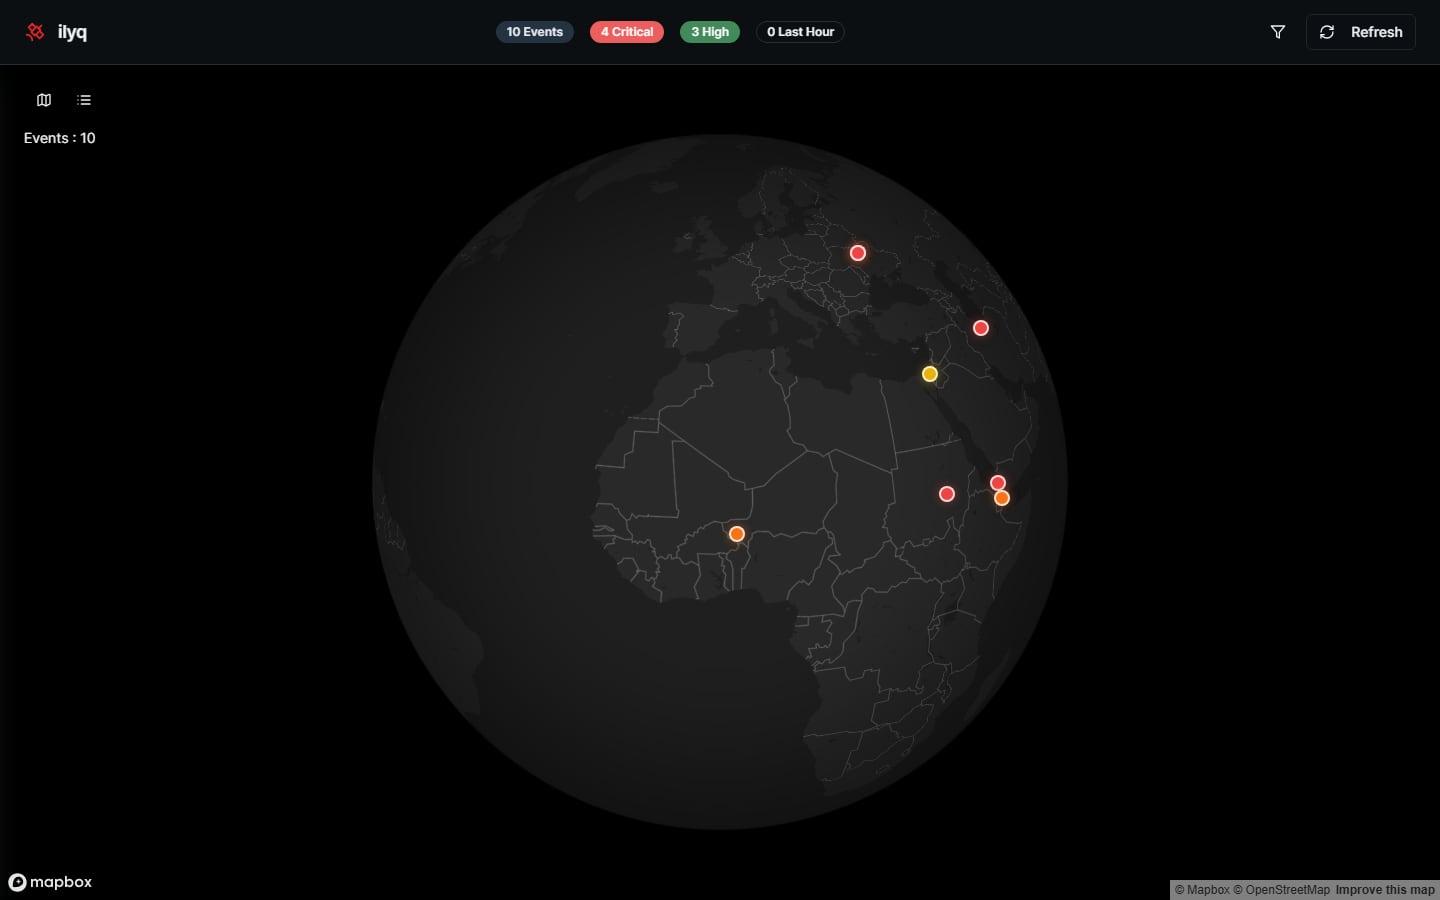This screenshot has width=1440, height=900.
Task: Click the Events : 10 counter text
Action: click(x=60, y=138)
